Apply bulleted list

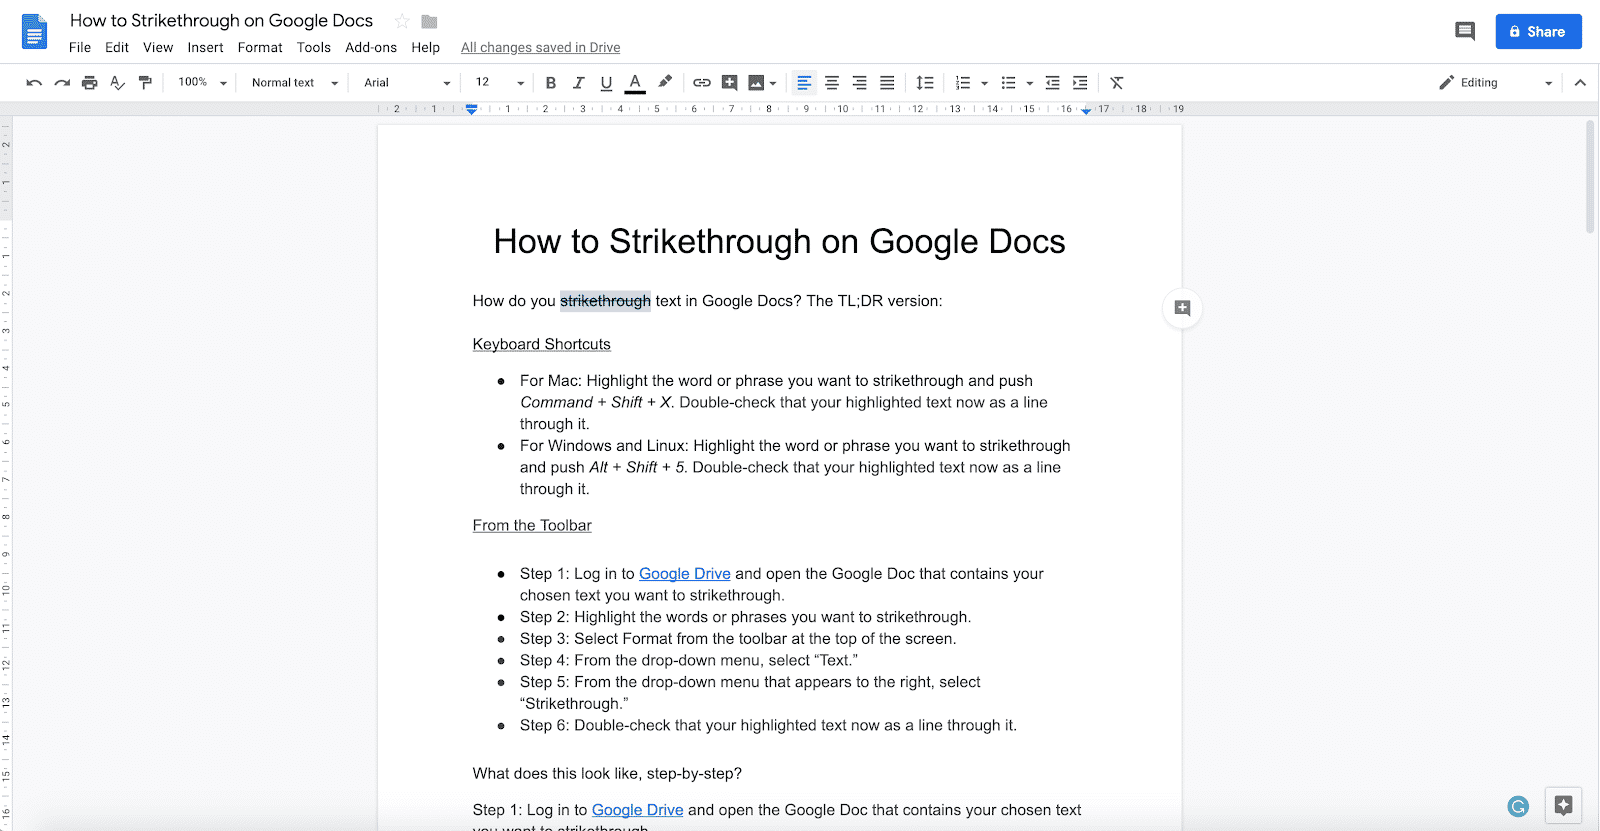[1008, 83]
